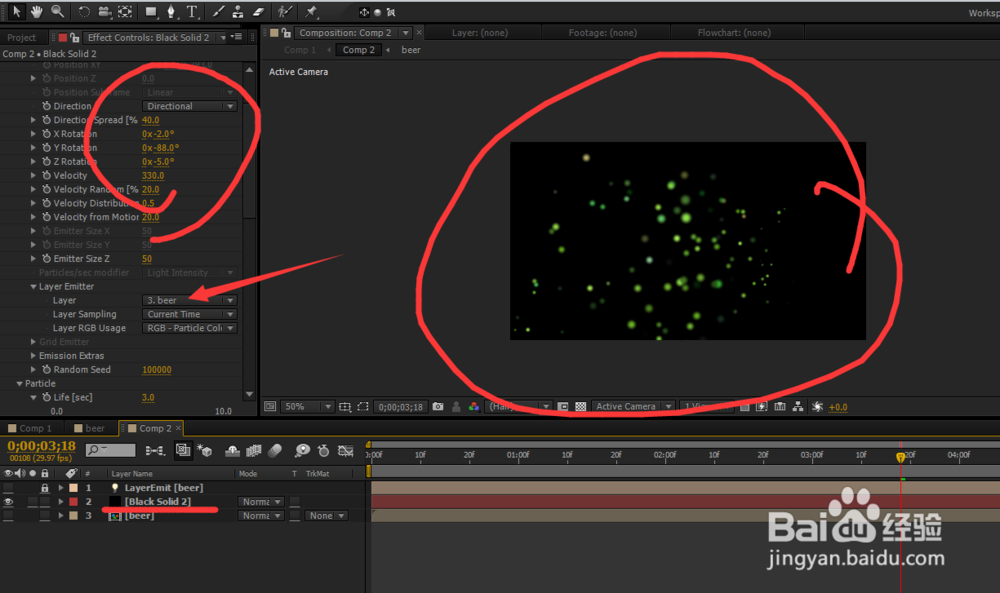This screenshot has width=1000, height=593.
Task: Toggle panel lock on Effect Controls
Action: (75, 38)
